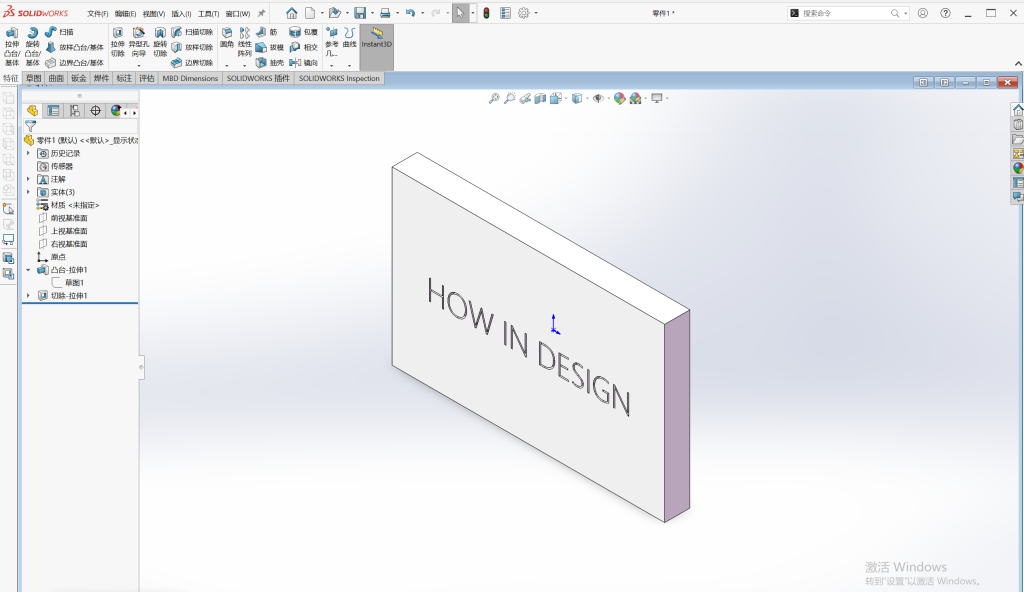The width and height of the screenshot is (1024, 592).
Task: Click the Print button
Action: 385,13
